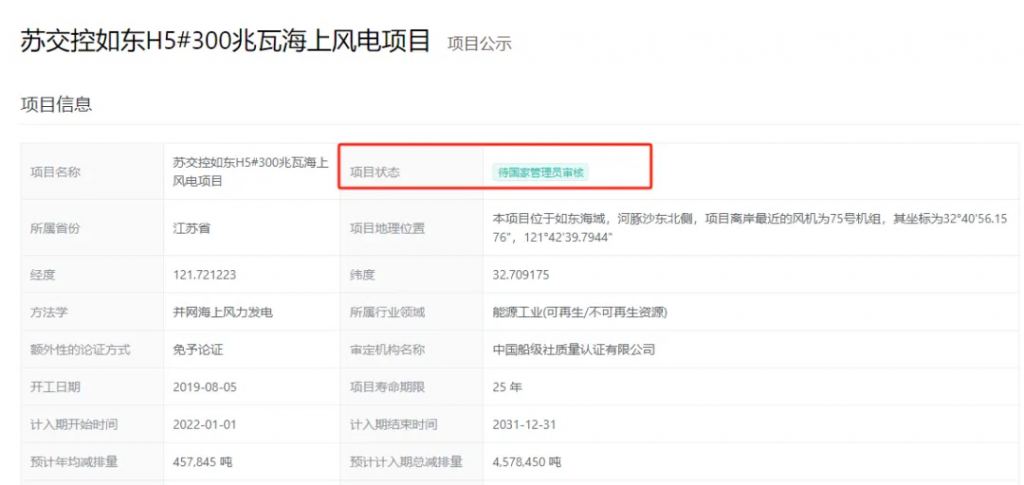This screenshot has height=485, width=1024.
Task: Select the 项目名称 value cell in the table
Action: 250,172
